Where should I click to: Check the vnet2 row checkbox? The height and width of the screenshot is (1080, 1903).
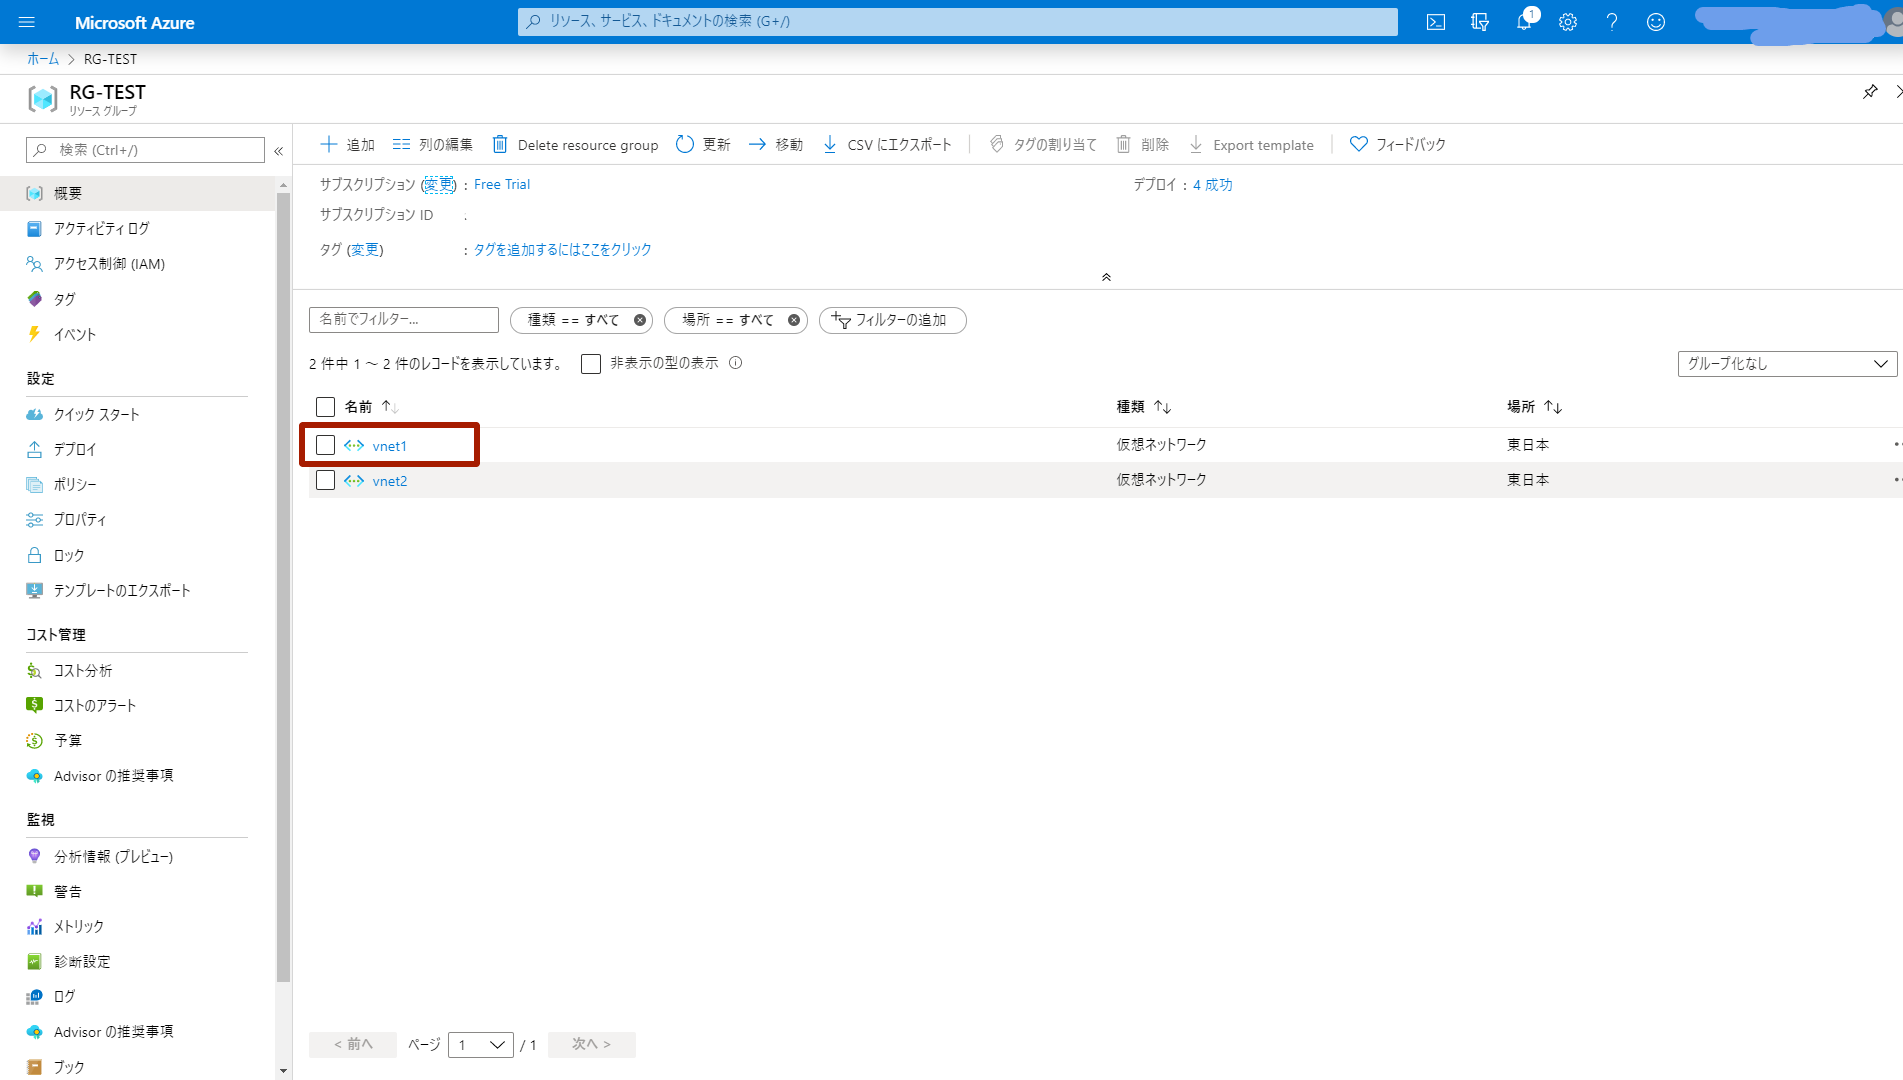[325, 481]
